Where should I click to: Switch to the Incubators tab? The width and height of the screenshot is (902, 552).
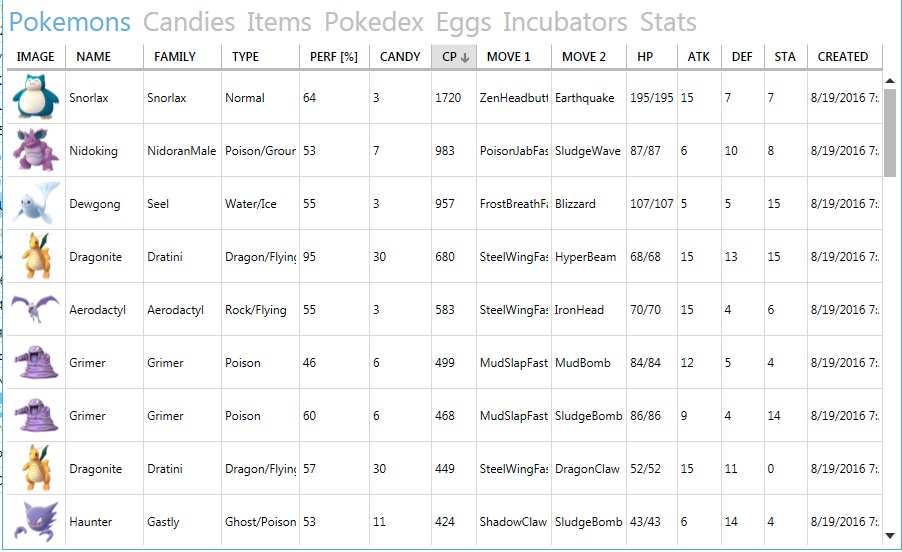click(x=565, y=22)
